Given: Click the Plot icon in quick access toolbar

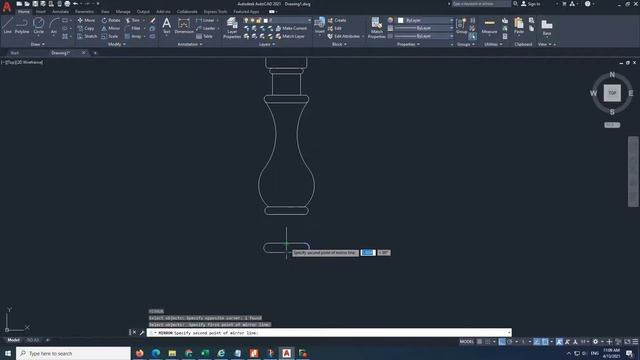Looking at the screenshot, I should coord(67,4).
